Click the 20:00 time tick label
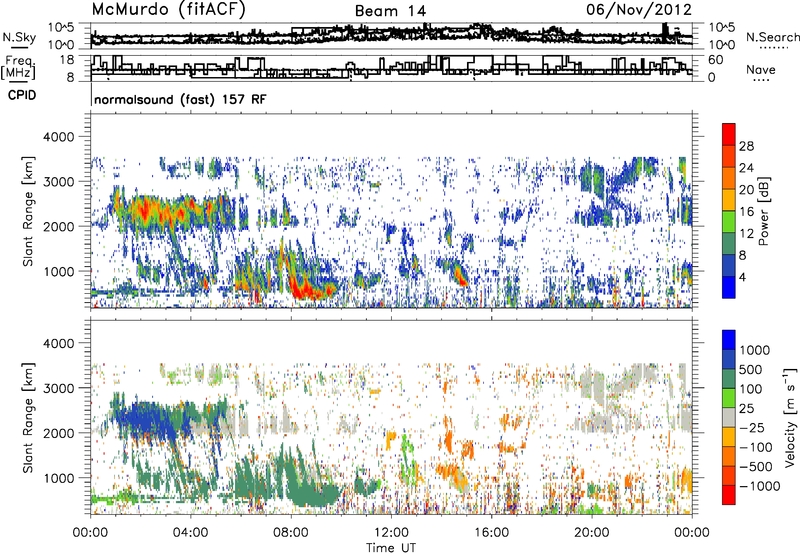Viewport: 800px width, 554px height. 592,533
